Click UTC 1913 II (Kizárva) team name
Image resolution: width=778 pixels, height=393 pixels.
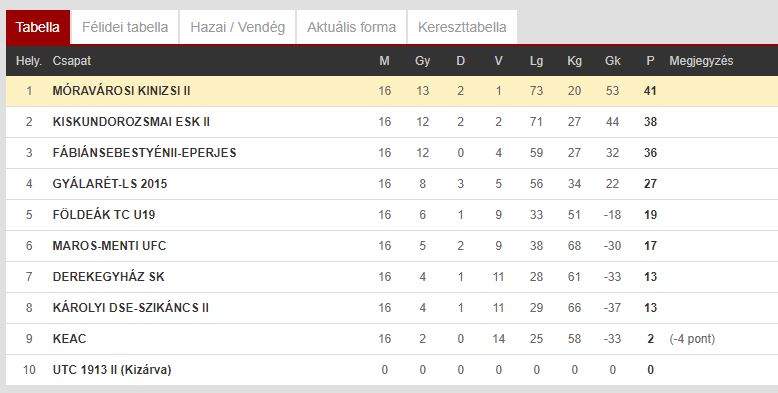pos(112,370)
